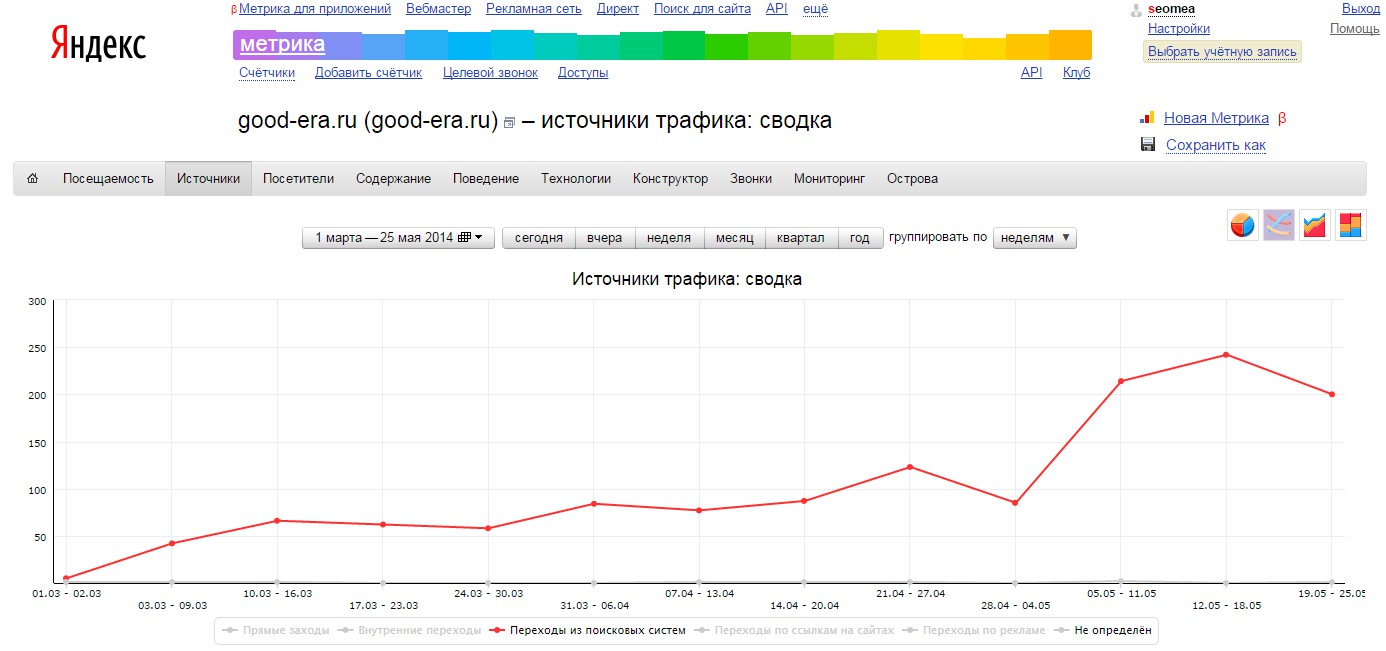Open Целевой звонок link
Image resolution: width=1386 pixels, height=651 pixels.
(490, 73)
